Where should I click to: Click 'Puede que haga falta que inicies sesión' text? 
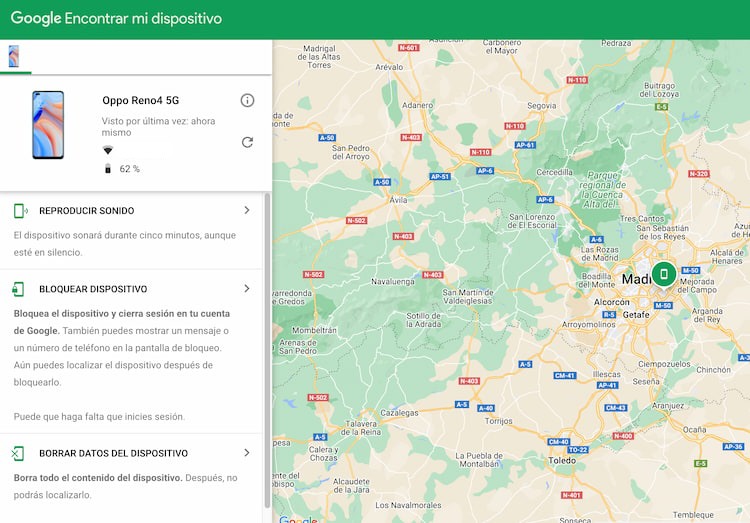99,417
